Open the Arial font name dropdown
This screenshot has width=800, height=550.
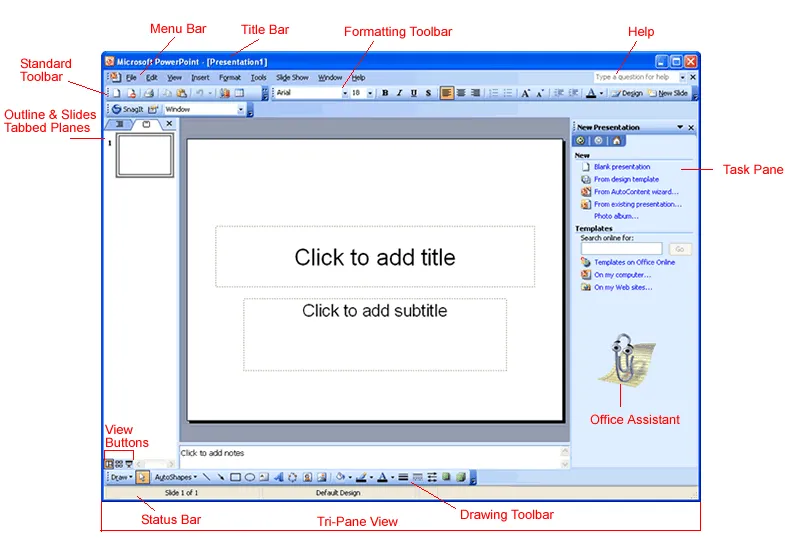click(x=345, y=93)
